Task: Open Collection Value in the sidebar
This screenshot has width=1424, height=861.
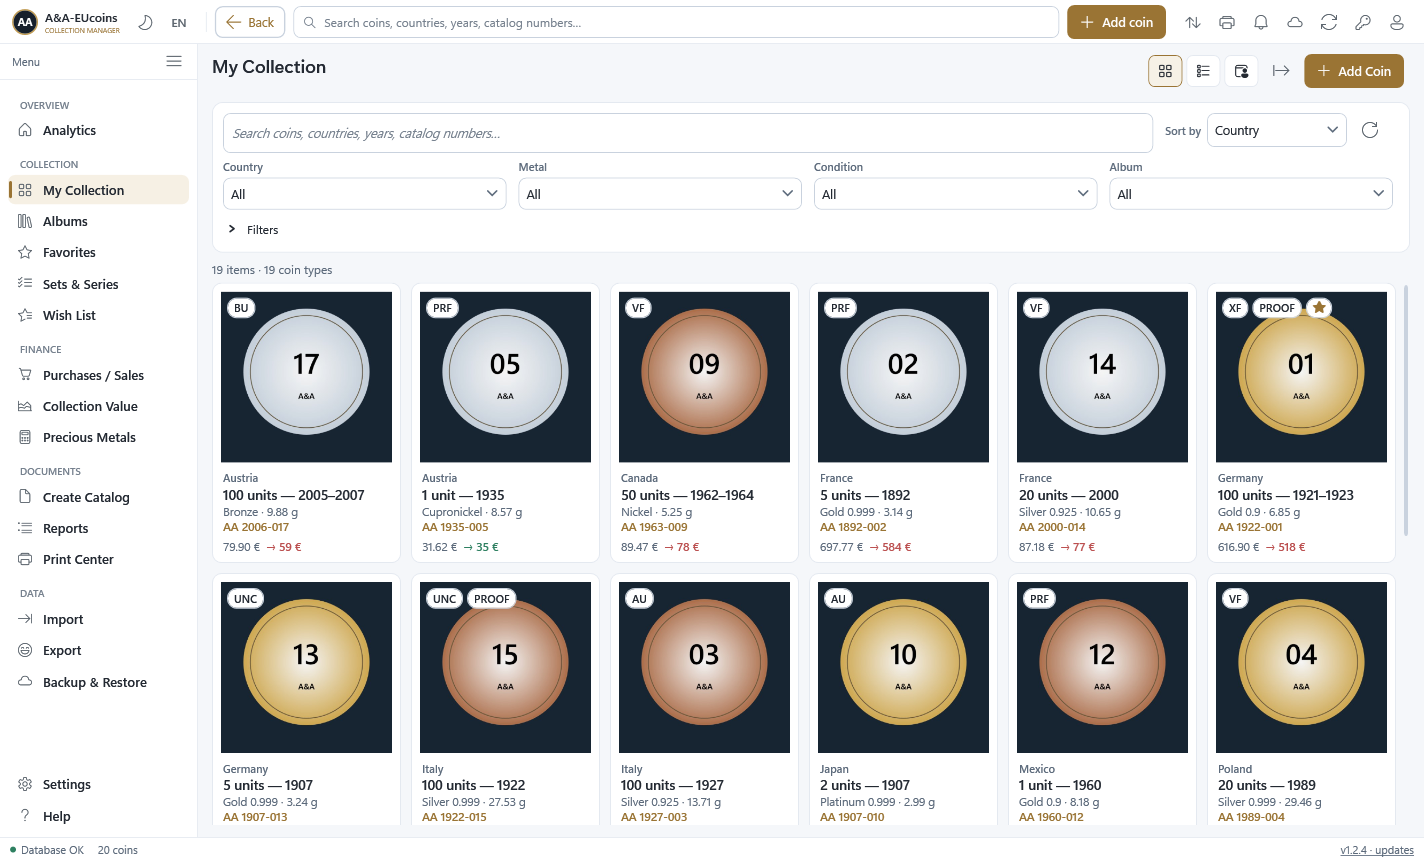Action: (x=98, y=407)
